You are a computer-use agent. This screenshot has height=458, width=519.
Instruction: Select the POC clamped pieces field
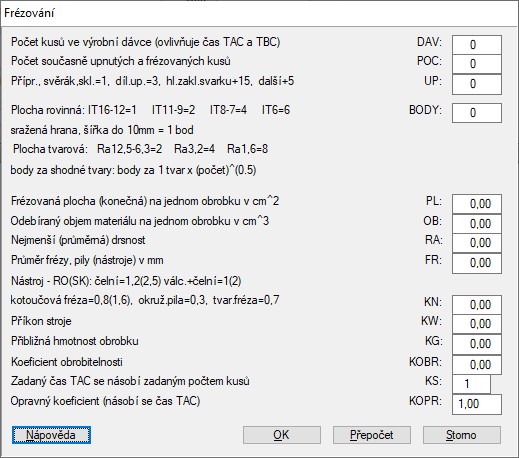pos(477,64)
